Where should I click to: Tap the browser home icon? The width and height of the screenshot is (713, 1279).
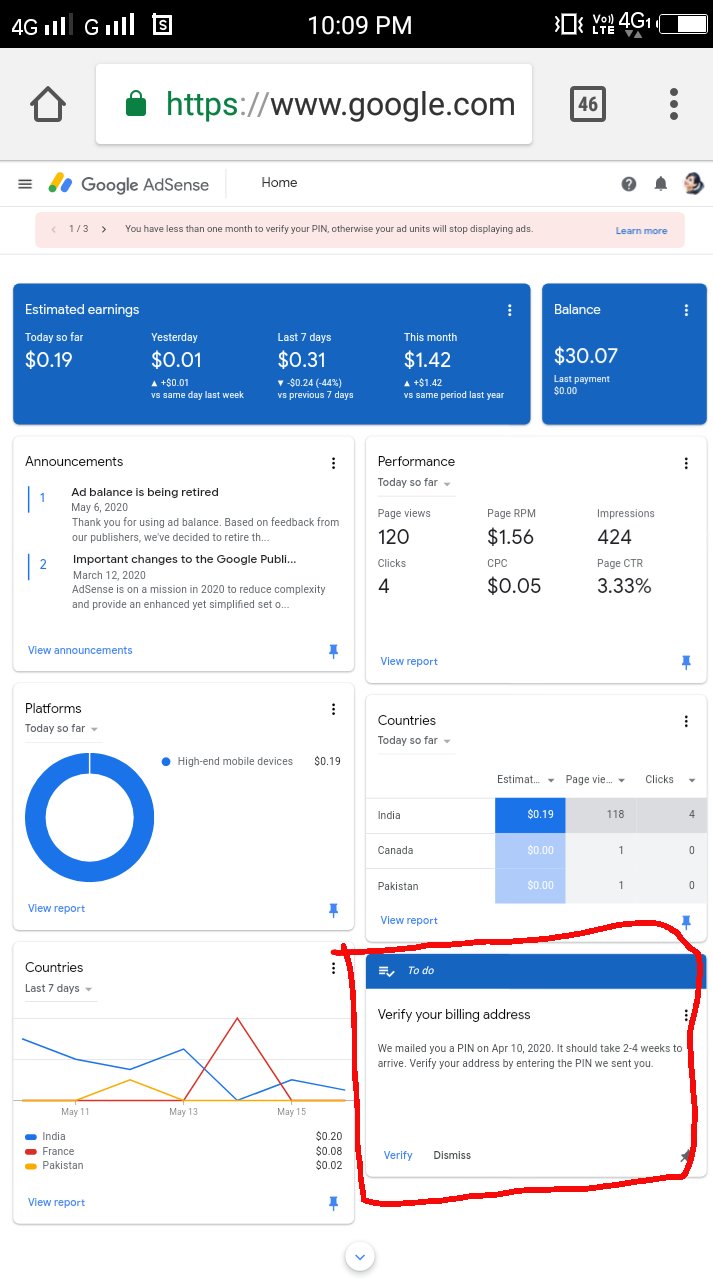point(47,103)
